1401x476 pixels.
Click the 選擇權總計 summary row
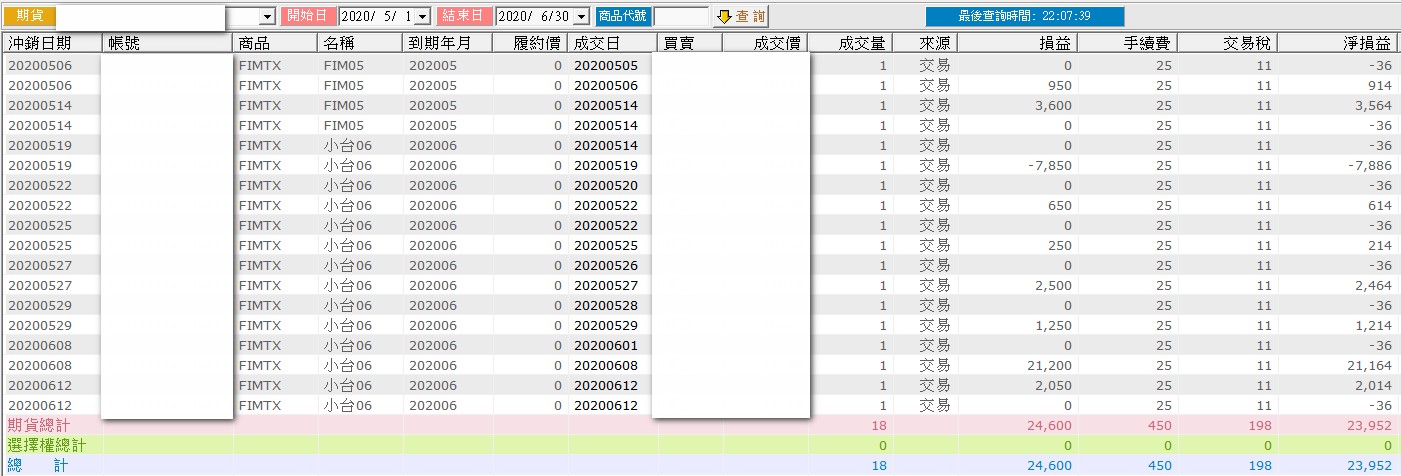(x=700, y=445)
